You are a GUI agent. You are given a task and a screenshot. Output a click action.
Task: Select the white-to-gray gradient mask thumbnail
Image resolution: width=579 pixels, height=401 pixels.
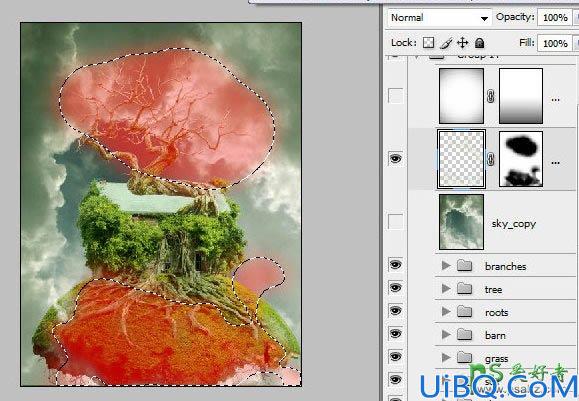coord(521,96)
